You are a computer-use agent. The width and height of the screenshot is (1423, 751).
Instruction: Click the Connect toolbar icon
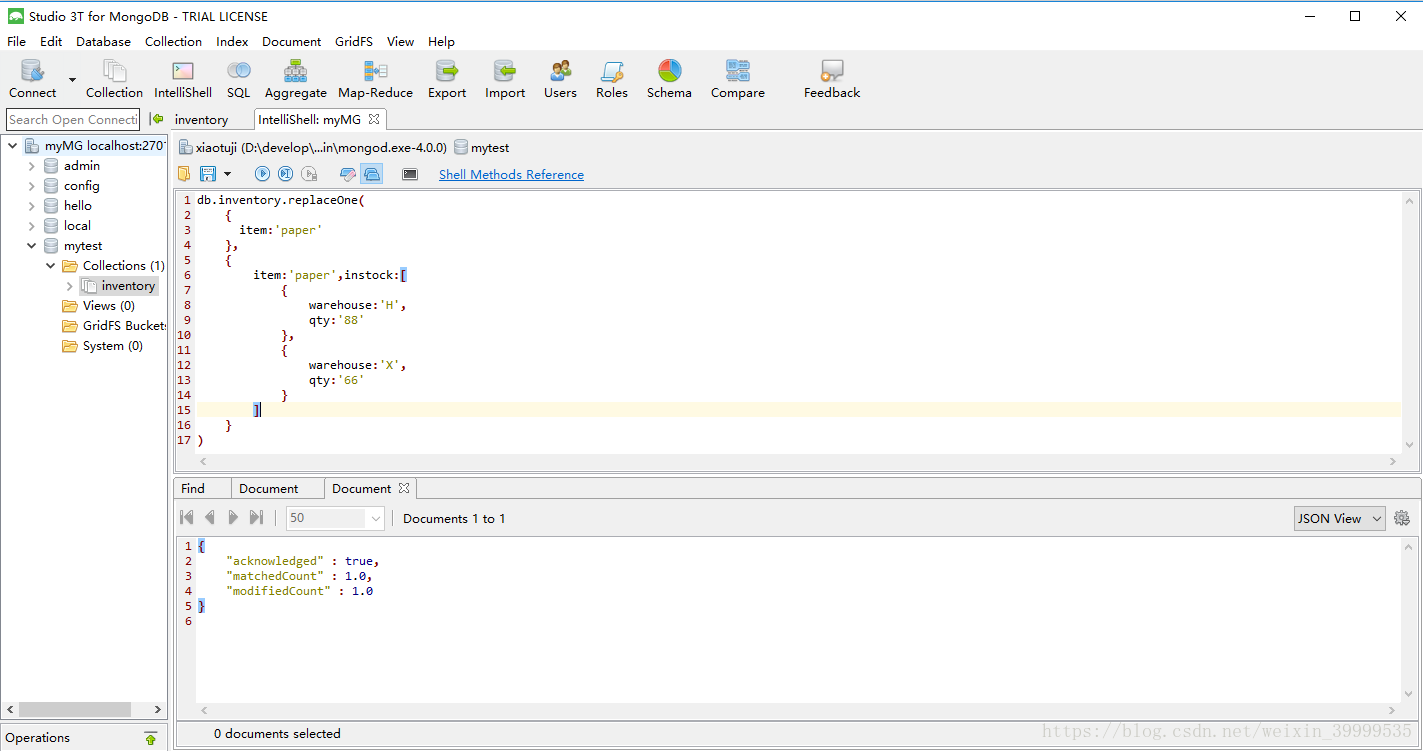tap(33, 79)
